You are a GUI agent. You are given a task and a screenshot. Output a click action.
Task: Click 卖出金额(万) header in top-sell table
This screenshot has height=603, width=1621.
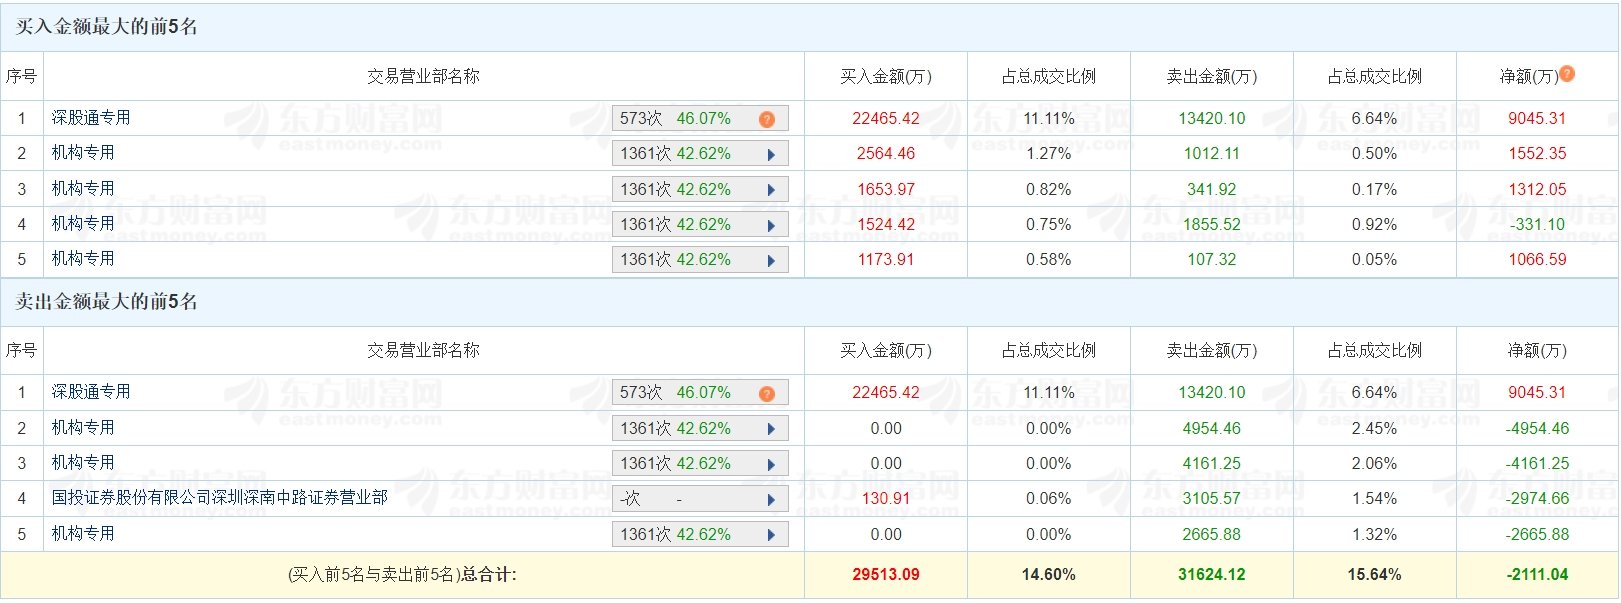coord(1212,351)
